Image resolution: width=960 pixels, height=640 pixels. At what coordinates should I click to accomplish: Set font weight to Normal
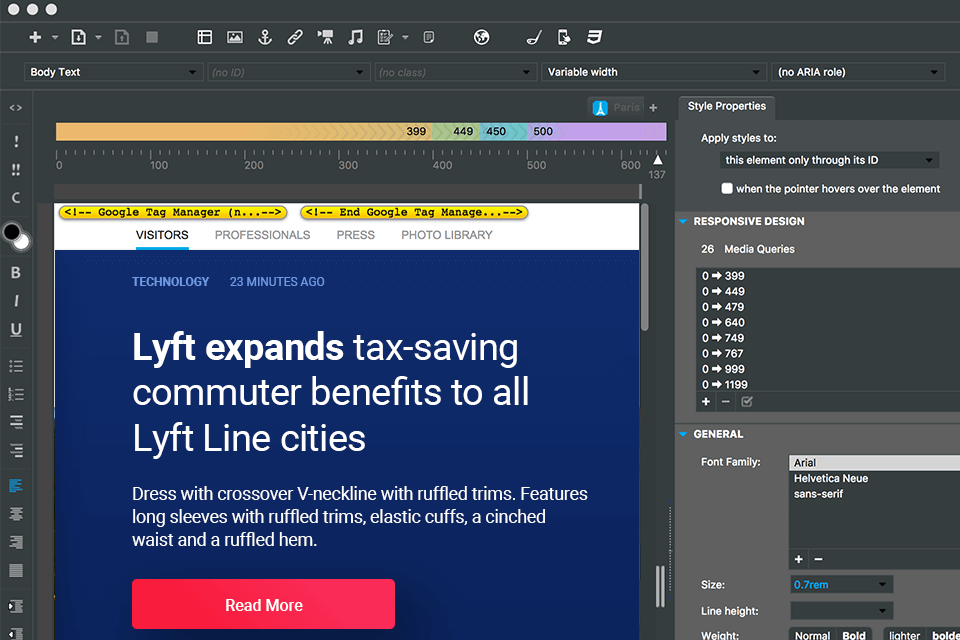(812, 635)
